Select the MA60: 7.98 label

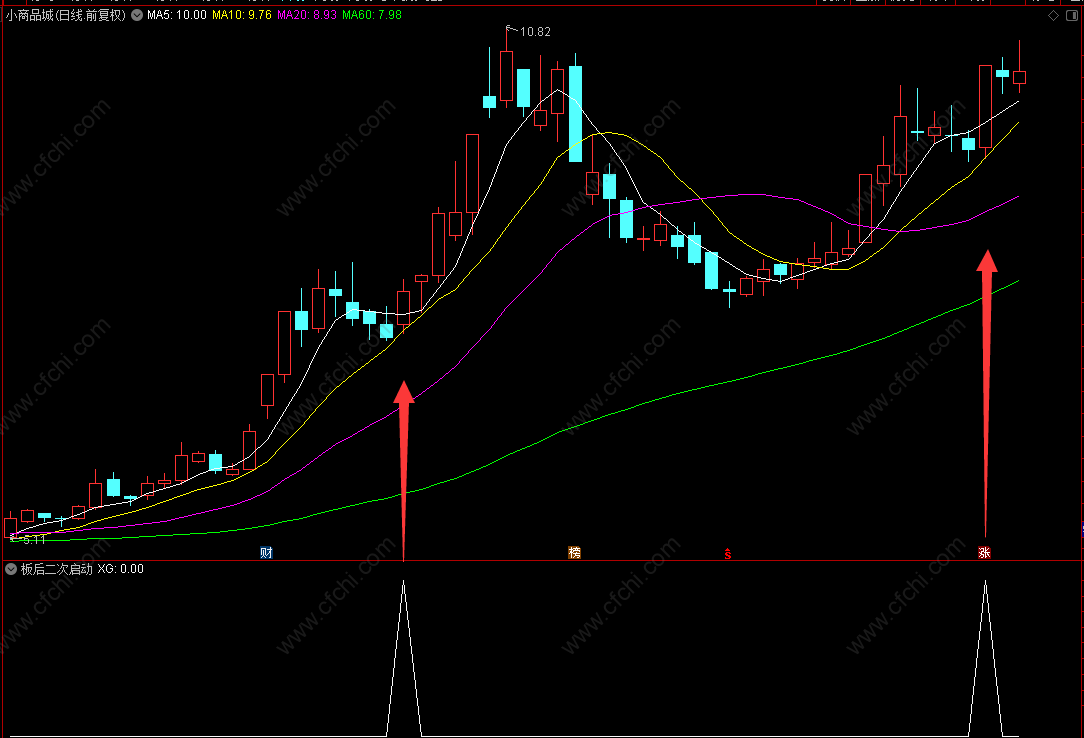point(372,15)
